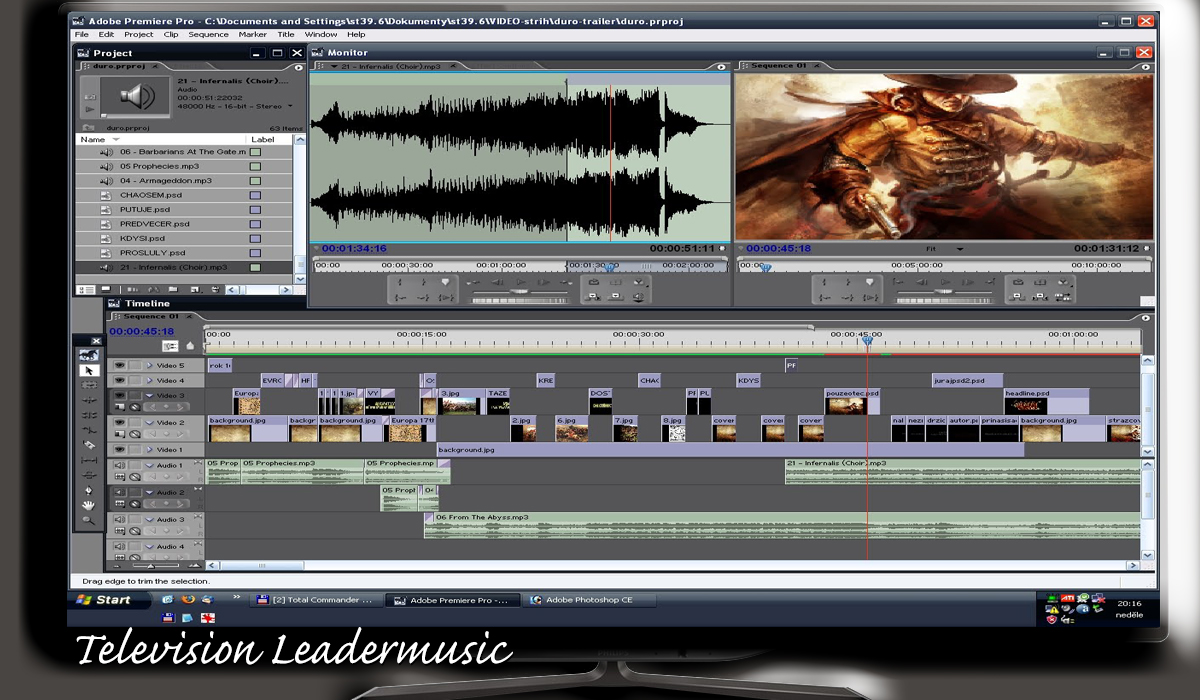This screenshot has width=1200, height=700.
Task: Mute the Audio 3 track
Action: 120,520
